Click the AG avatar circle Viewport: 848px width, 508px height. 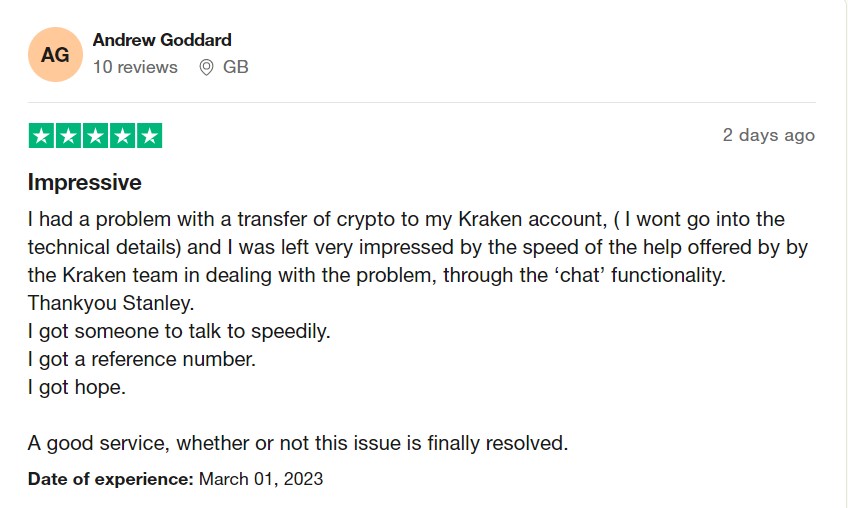pos(55,55)
